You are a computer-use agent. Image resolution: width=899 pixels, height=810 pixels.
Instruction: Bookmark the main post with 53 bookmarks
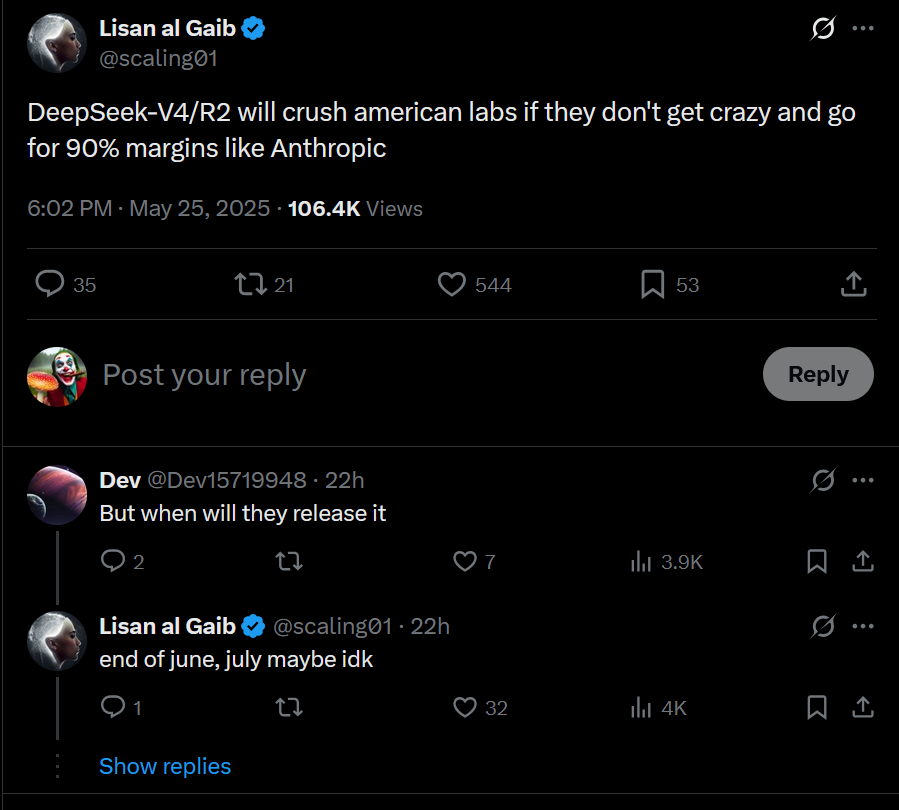[652, 285]
